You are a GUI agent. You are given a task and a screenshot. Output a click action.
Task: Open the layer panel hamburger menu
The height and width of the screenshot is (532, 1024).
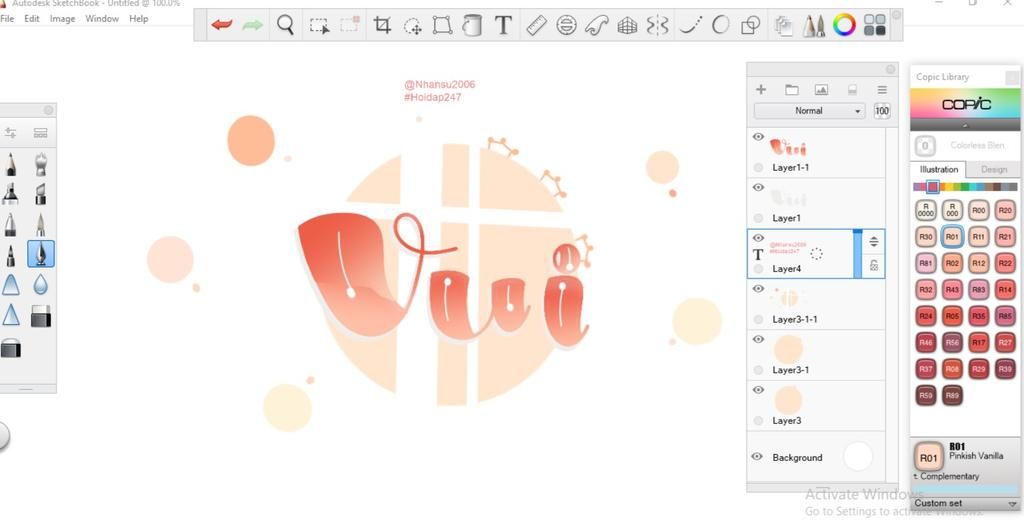(882, 89)
